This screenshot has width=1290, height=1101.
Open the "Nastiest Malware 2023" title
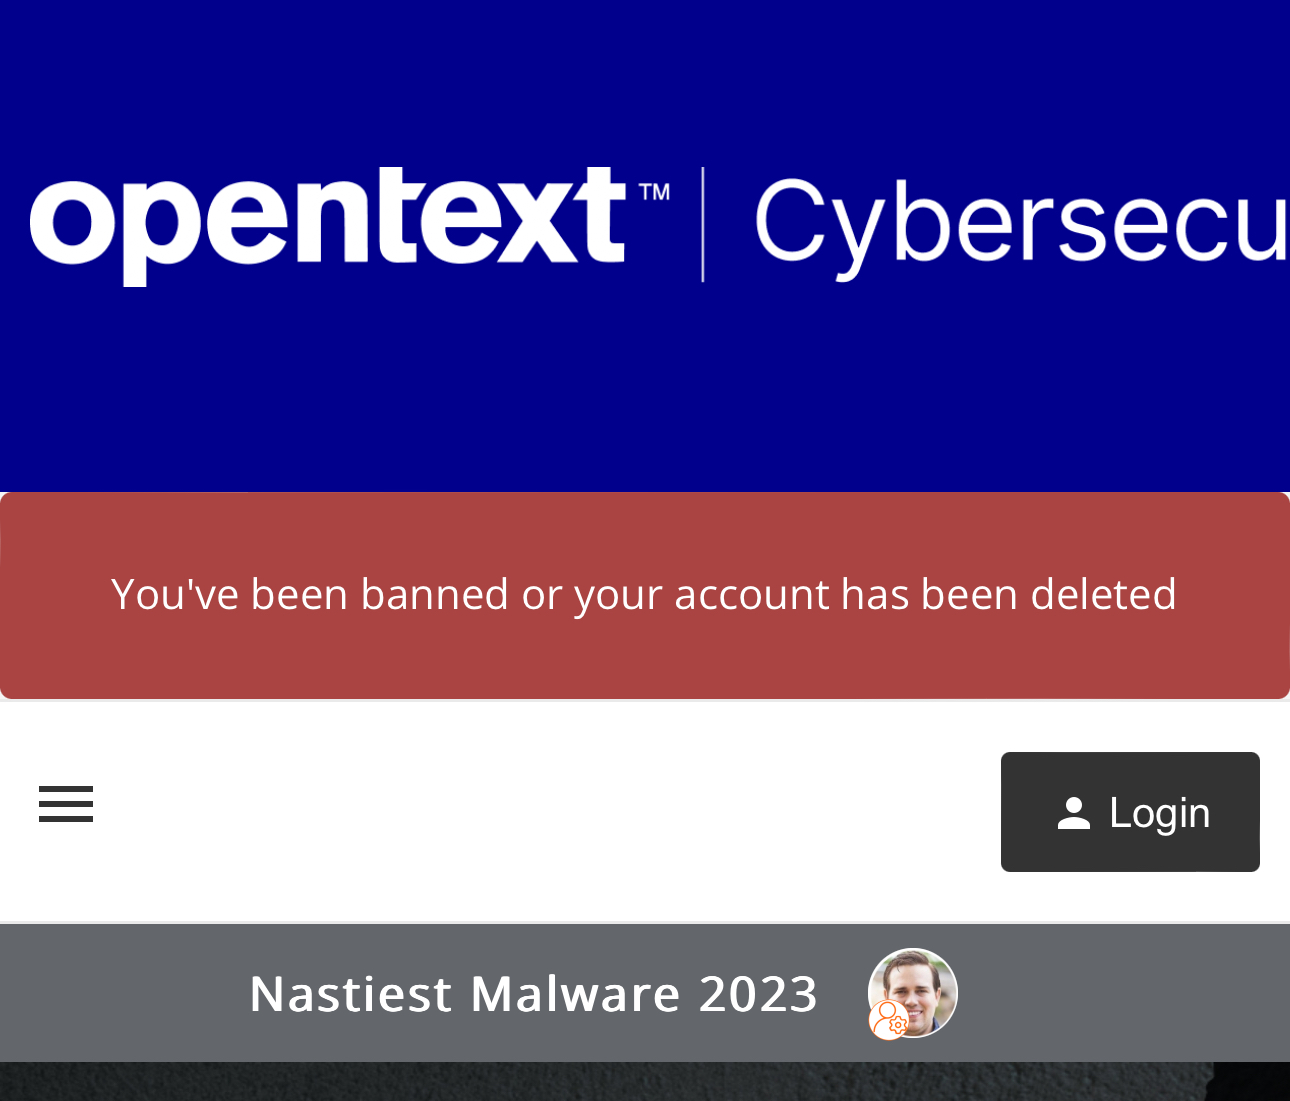[533, 993]
